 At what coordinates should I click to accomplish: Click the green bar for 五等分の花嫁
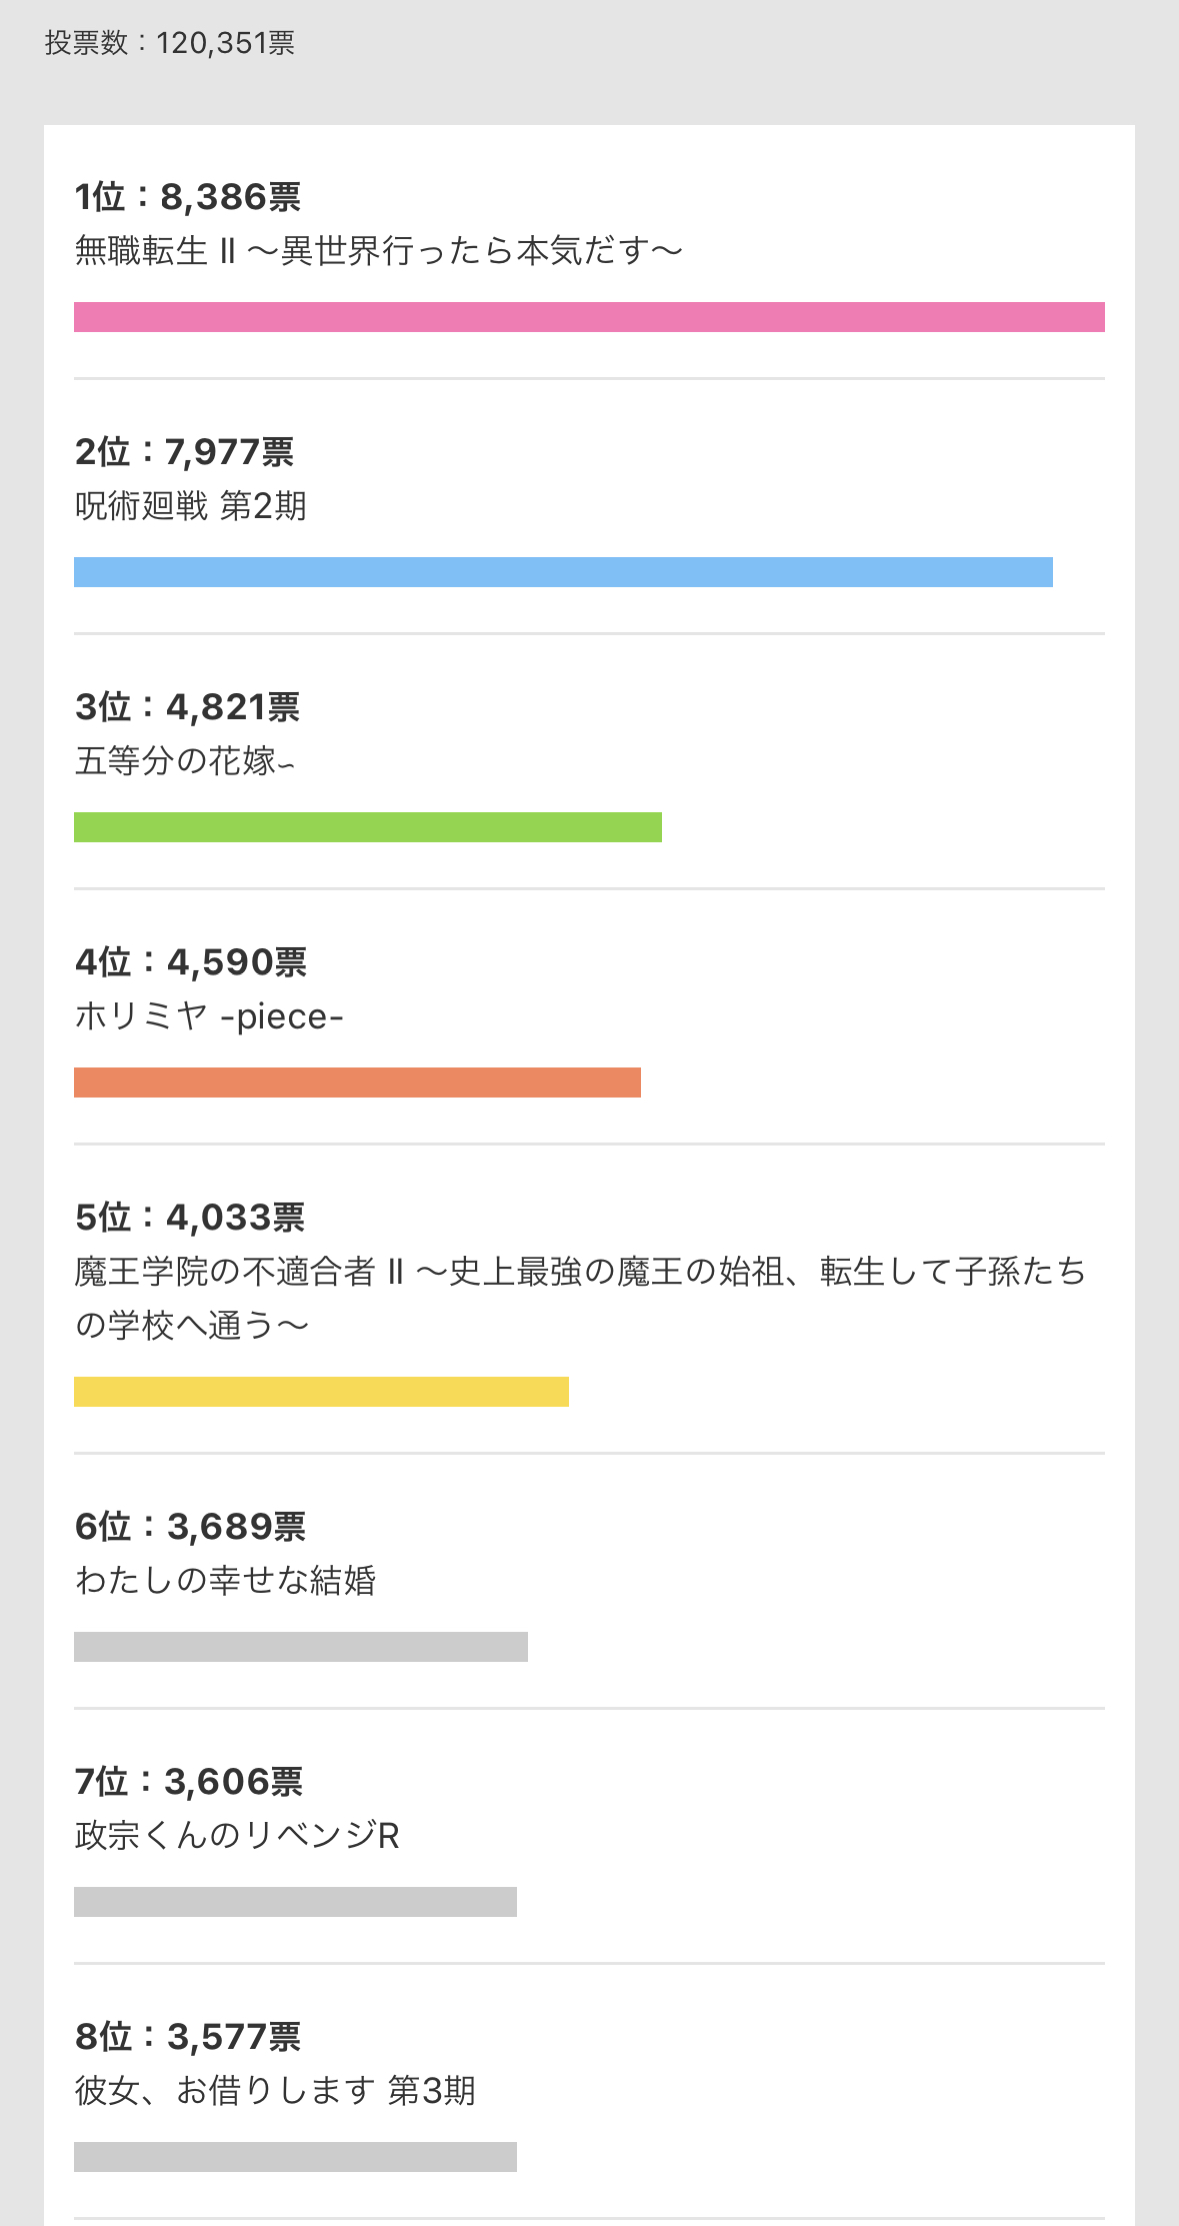(367, 827)
